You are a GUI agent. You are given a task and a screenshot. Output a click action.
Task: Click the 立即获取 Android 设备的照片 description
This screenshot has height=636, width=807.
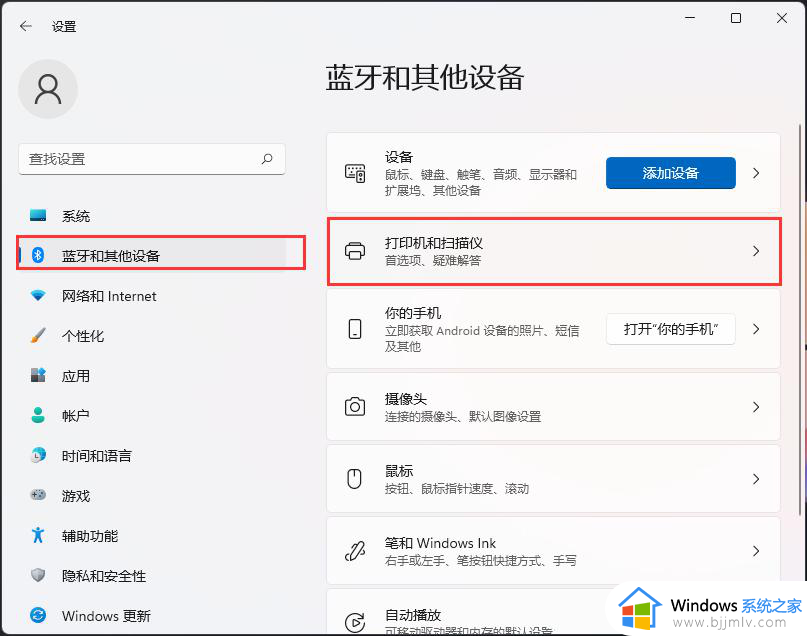(x=482, y=338)
